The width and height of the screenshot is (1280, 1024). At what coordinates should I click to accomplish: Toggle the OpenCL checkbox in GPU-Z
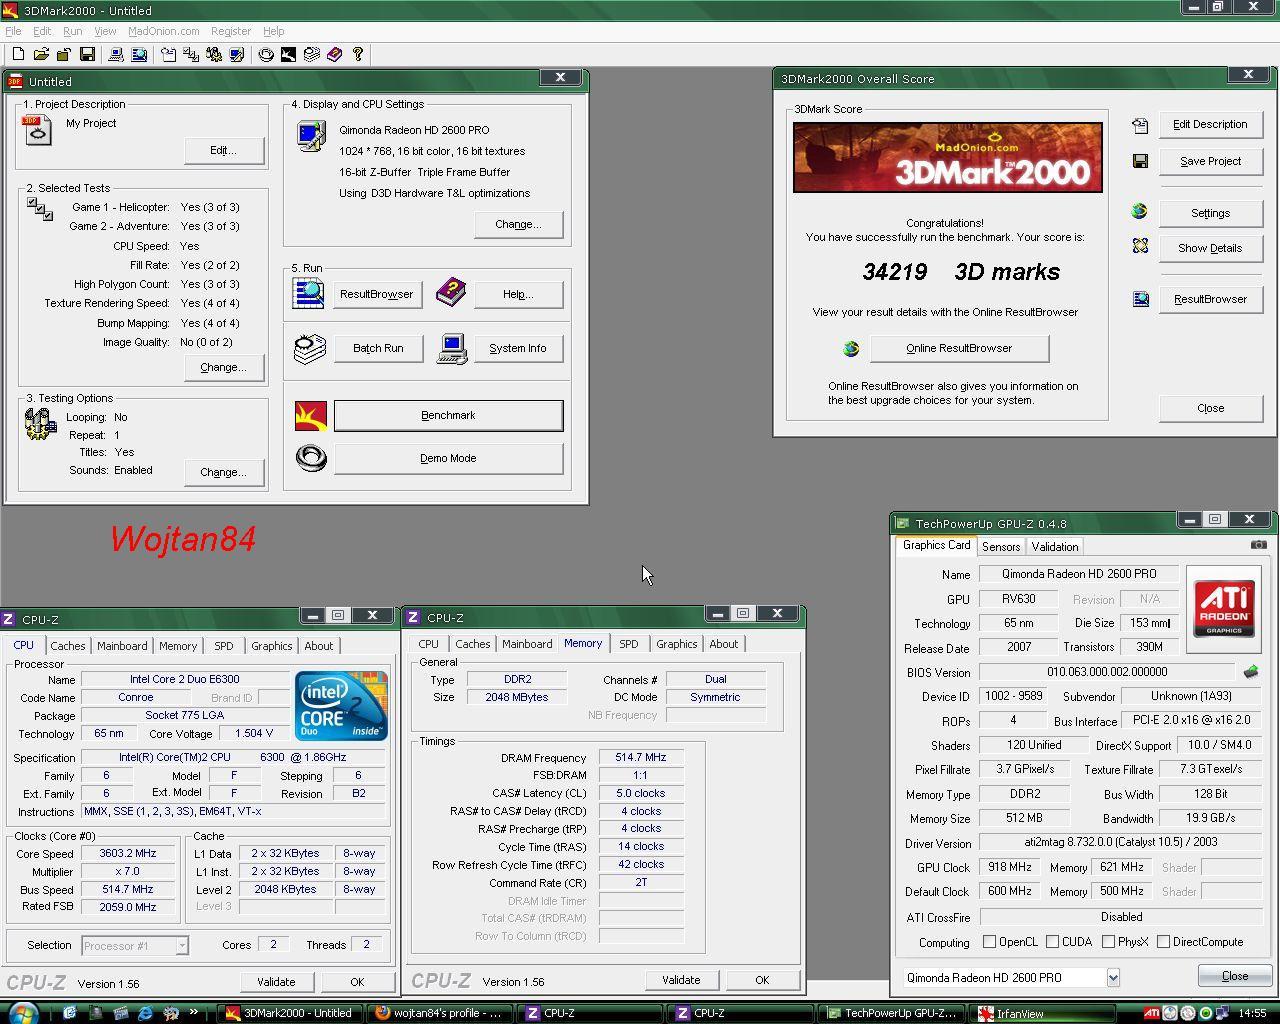click(989, 942)
